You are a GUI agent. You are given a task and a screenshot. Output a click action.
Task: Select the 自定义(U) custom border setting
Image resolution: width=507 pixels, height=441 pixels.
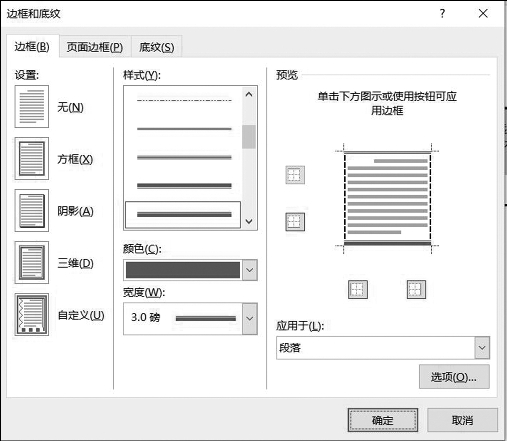click(32, 315)
